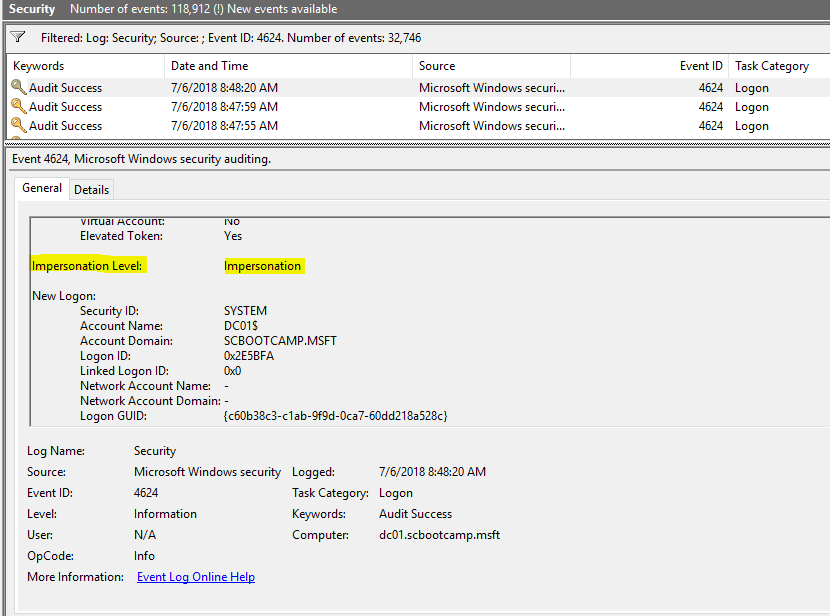
Task: Click the Level value Information
Action: pos(165,514)
